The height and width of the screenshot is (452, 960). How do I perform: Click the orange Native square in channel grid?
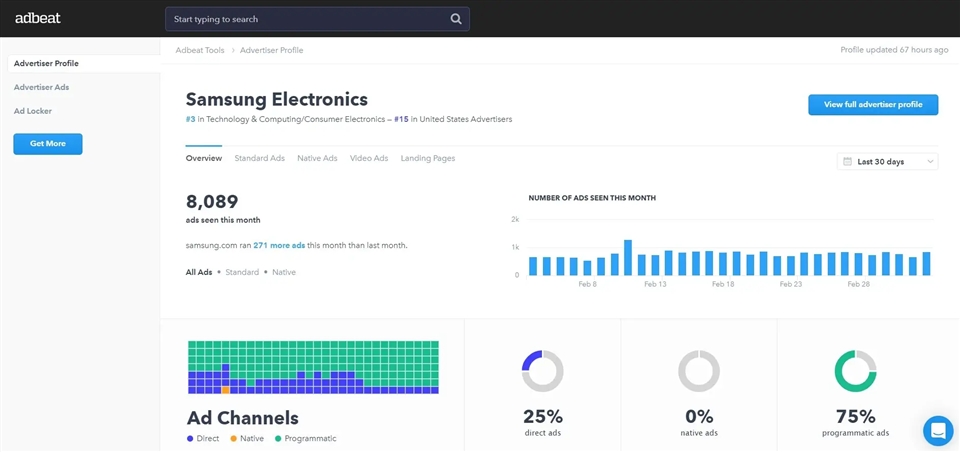(x=226, y=389)
